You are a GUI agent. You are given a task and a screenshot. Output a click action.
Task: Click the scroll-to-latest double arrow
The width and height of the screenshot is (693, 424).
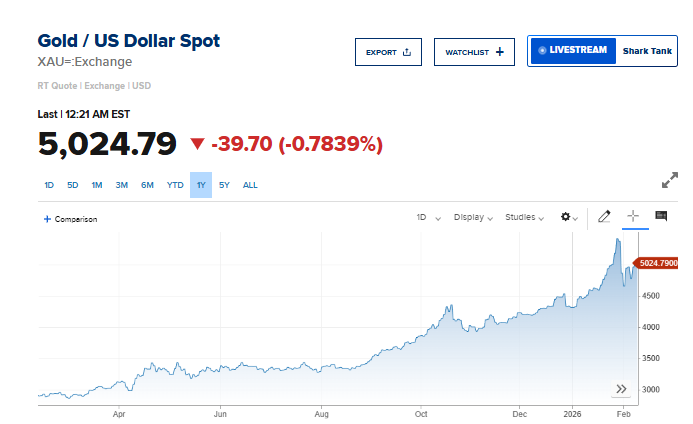[x=621, y=389]
